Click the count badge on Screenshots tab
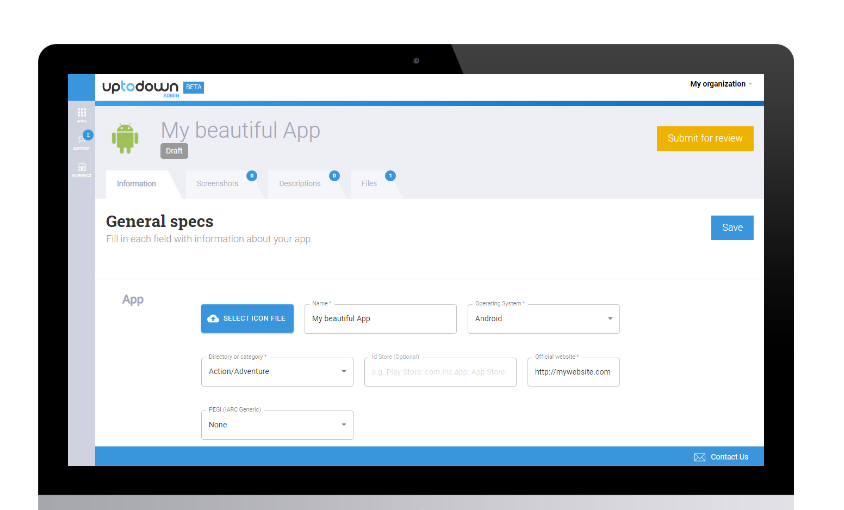 tap(251, 176)
